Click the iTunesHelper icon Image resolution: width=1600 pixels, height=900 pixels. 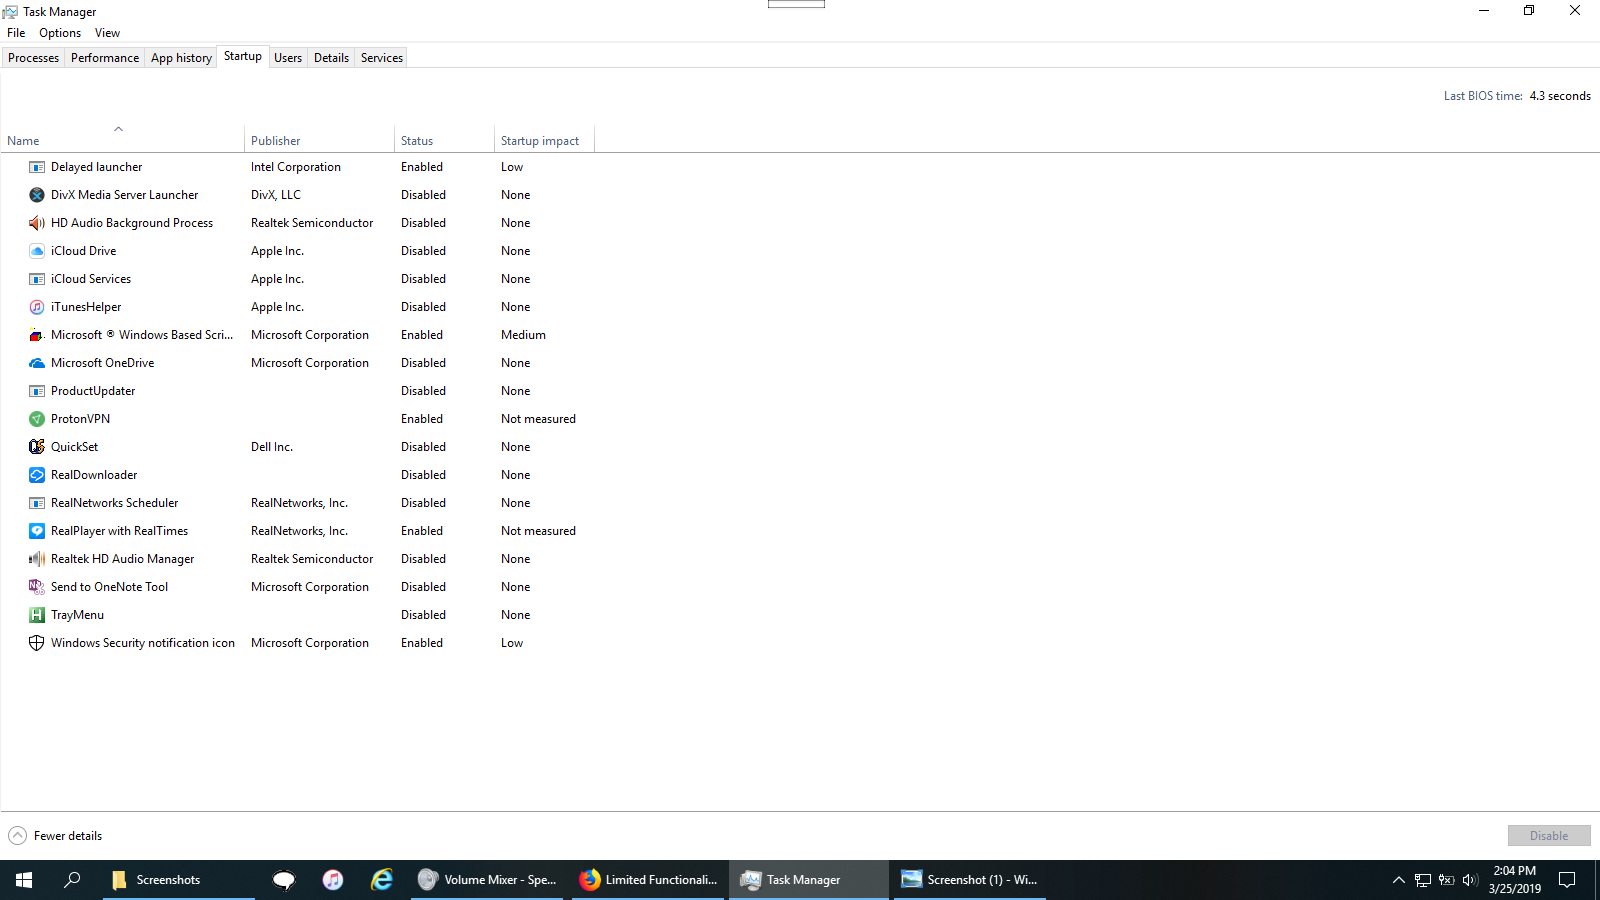tap(37, 307)
